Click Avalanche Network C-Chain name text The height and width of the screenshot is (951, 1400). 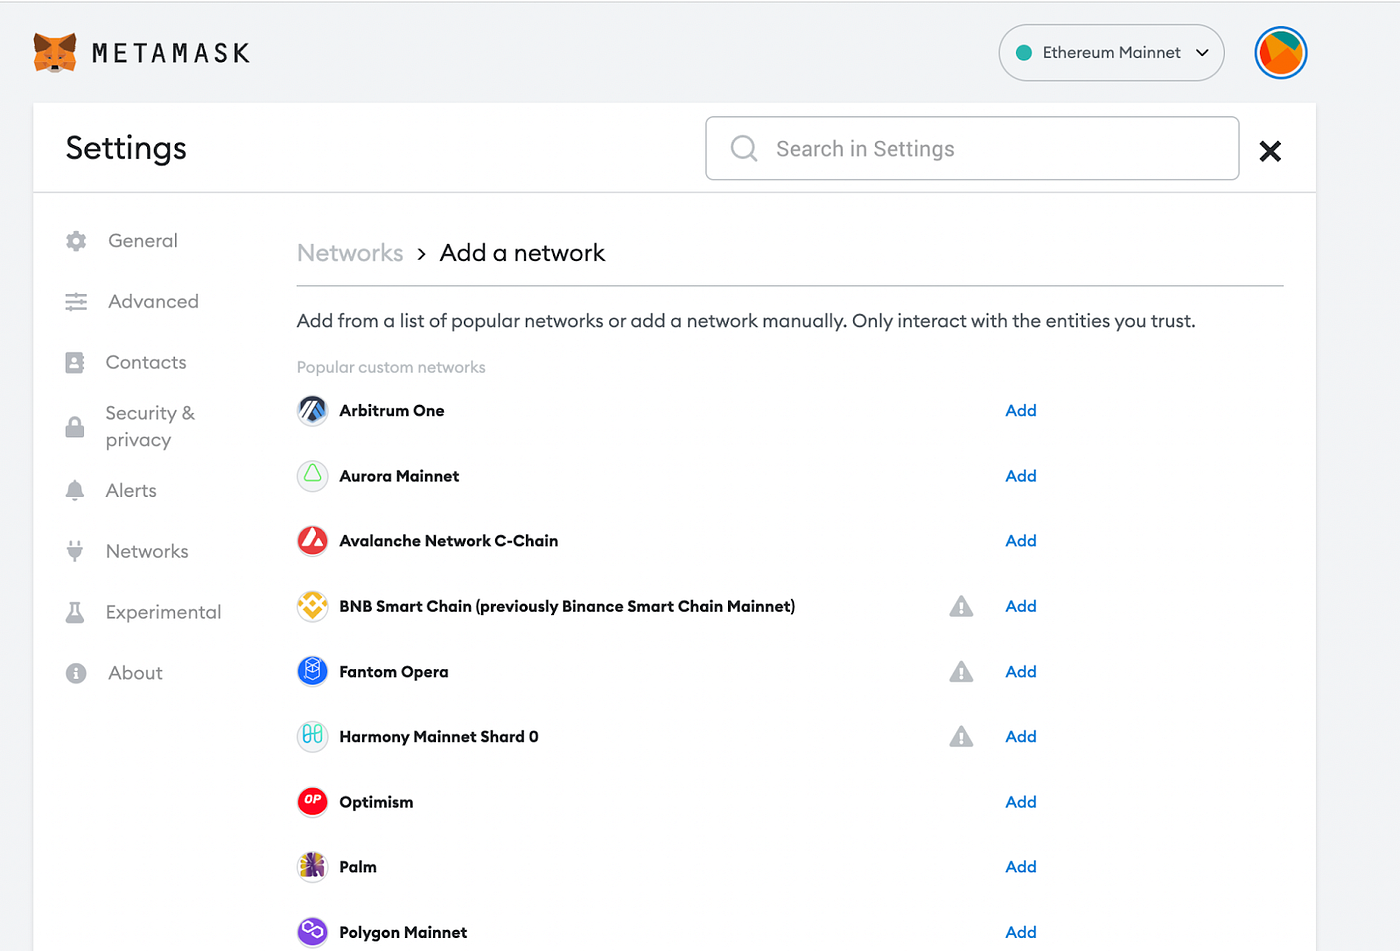[449, 541]
